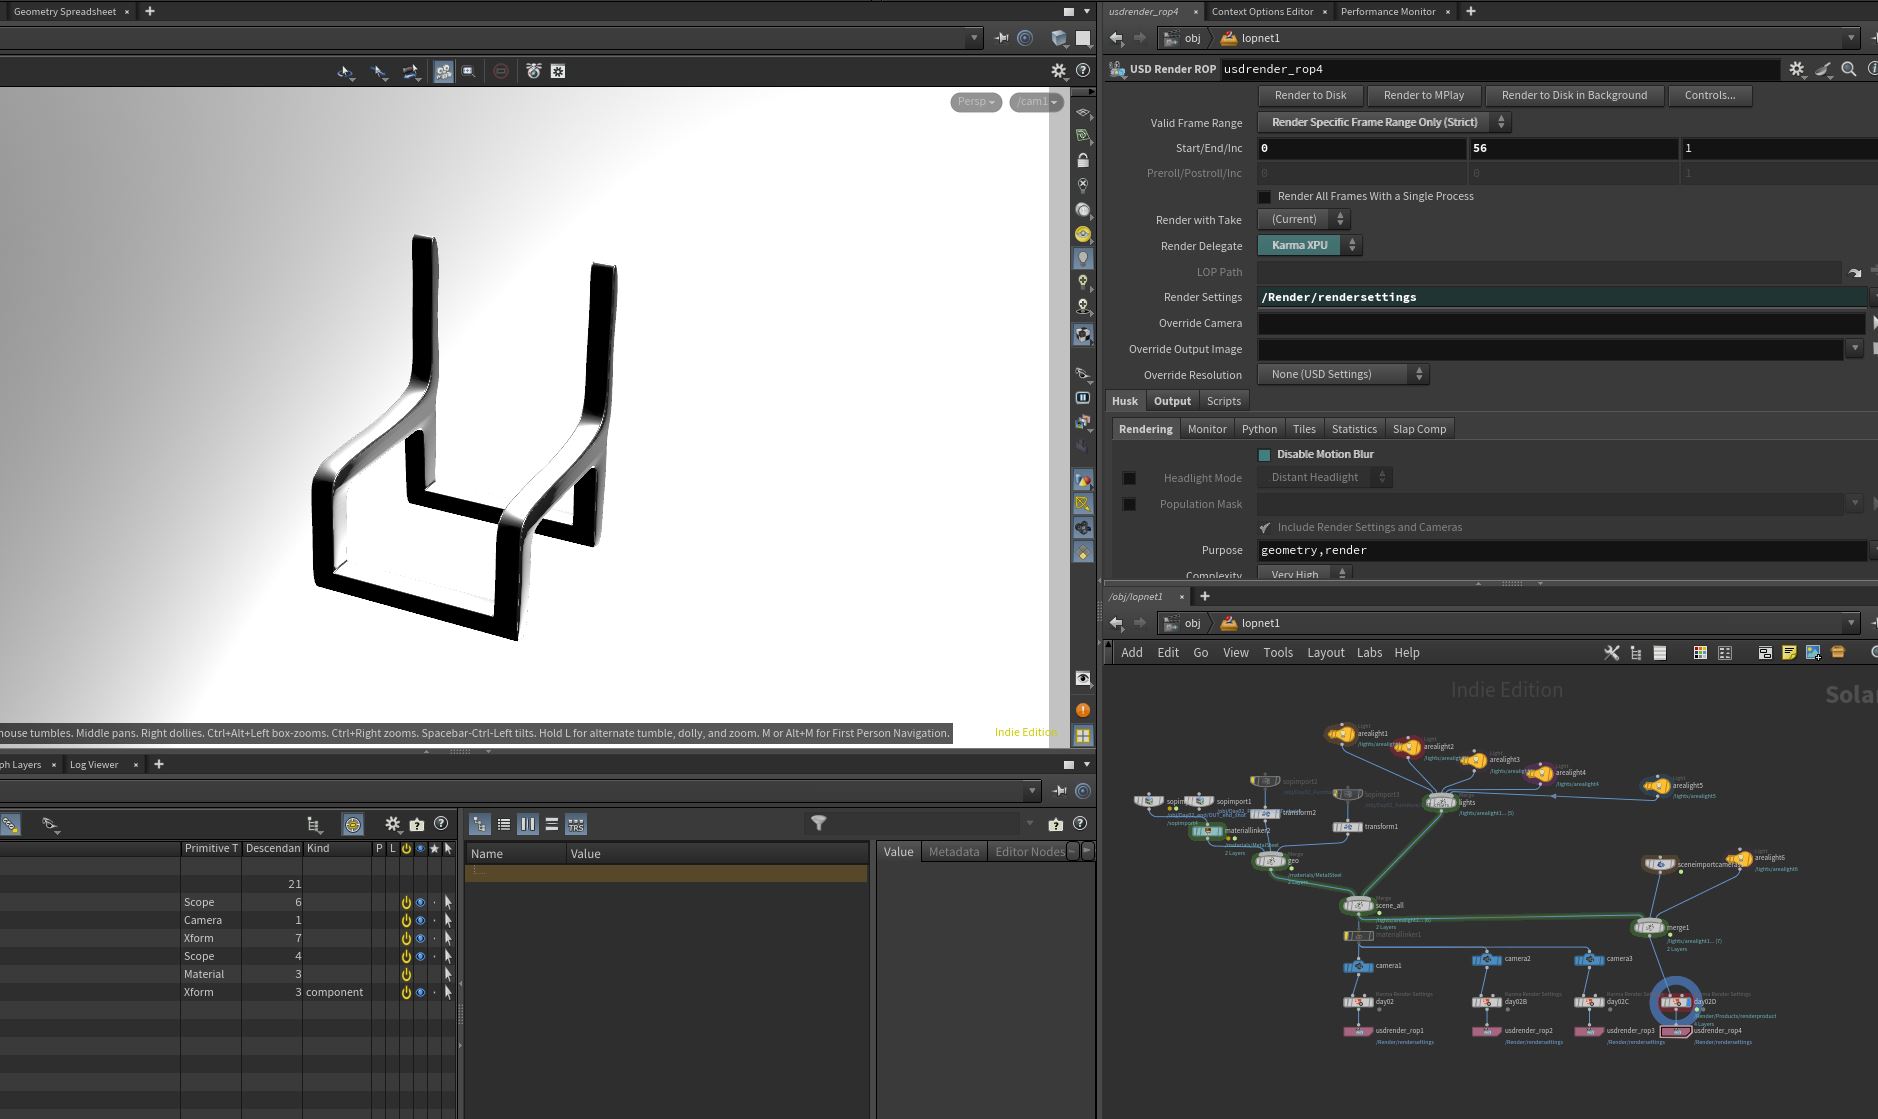Toggle activation for Material primitive row
Viewport: 1878px width, 1119px height.
point(406,974)
